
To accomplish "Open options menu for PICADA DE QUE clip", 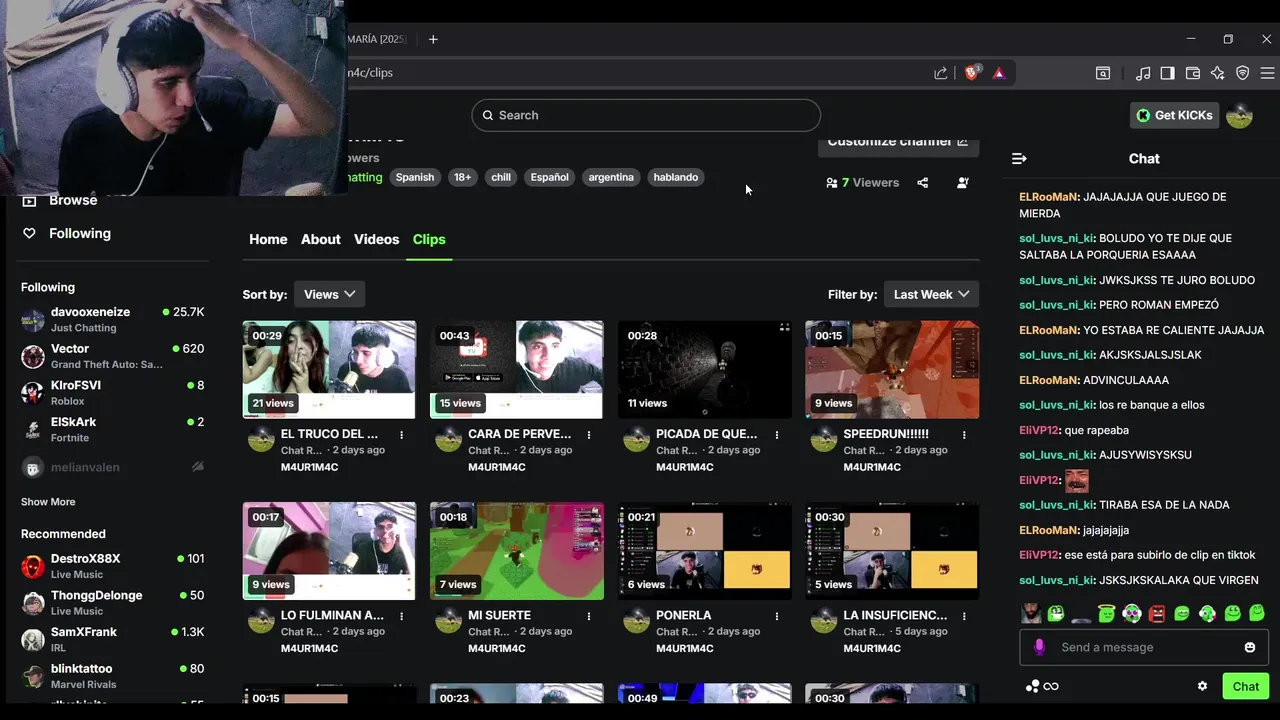I will (777, 435).
